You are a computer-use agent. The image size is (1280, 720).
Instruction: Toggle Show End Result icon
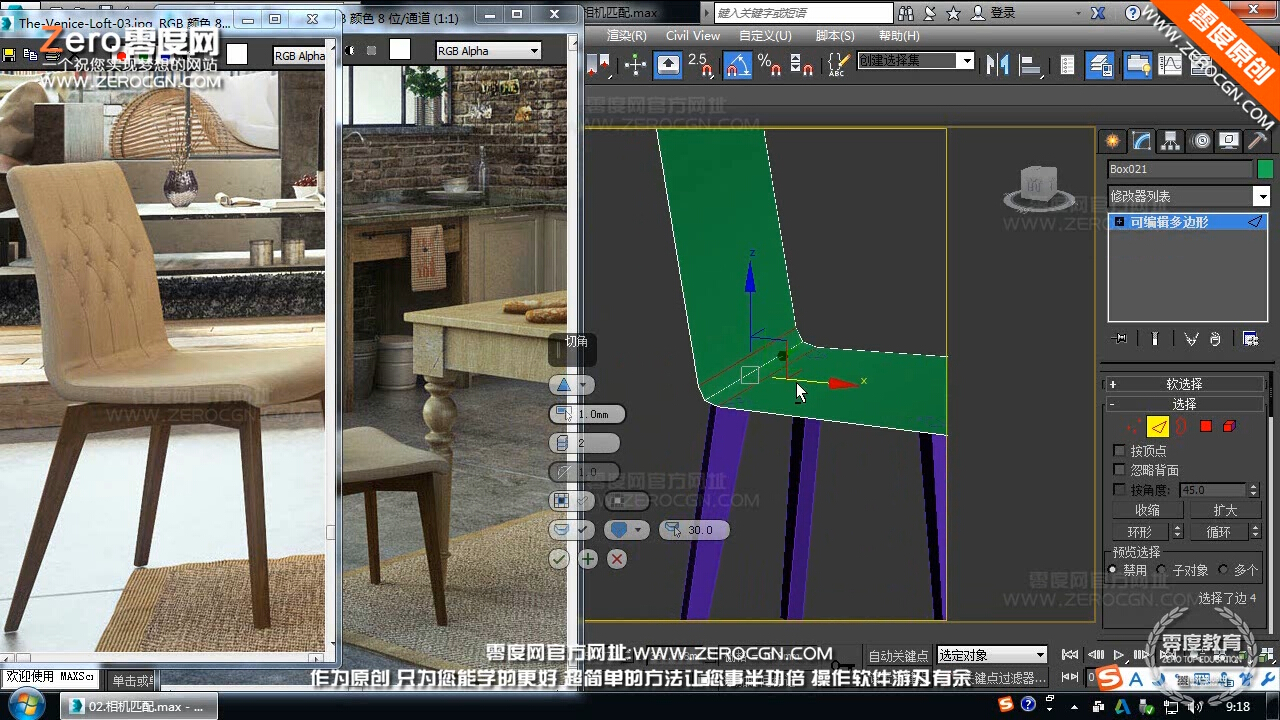point(1155,339)
